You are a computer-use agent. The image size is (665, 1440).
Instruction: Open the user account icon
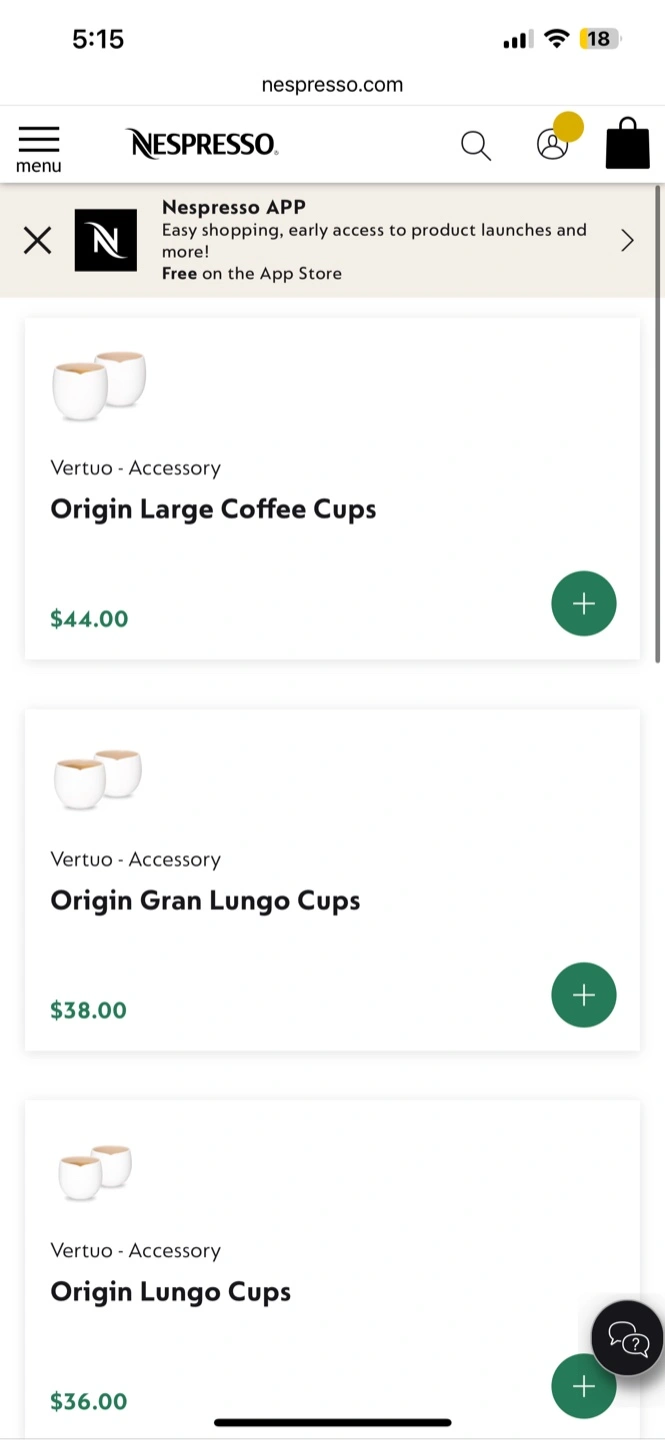click(552, 145)
